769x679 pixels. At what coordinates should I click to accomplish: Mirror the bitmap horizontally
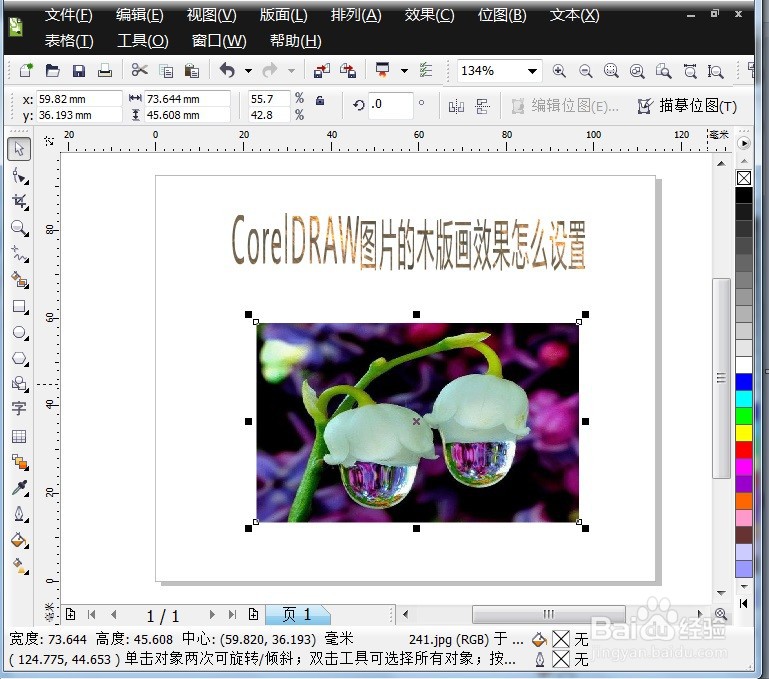tap(456, 106)
